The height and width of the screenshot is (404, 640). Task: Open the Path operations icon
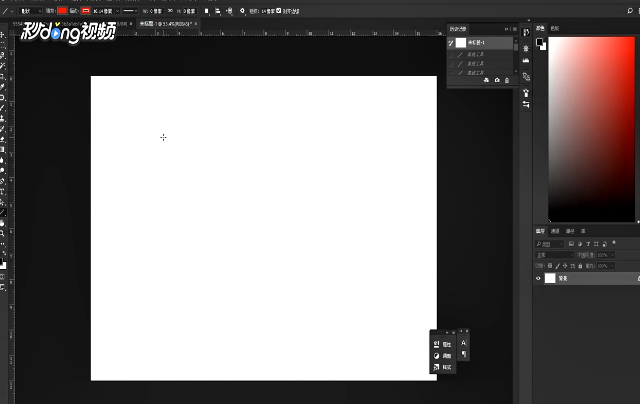pos(206,11)
